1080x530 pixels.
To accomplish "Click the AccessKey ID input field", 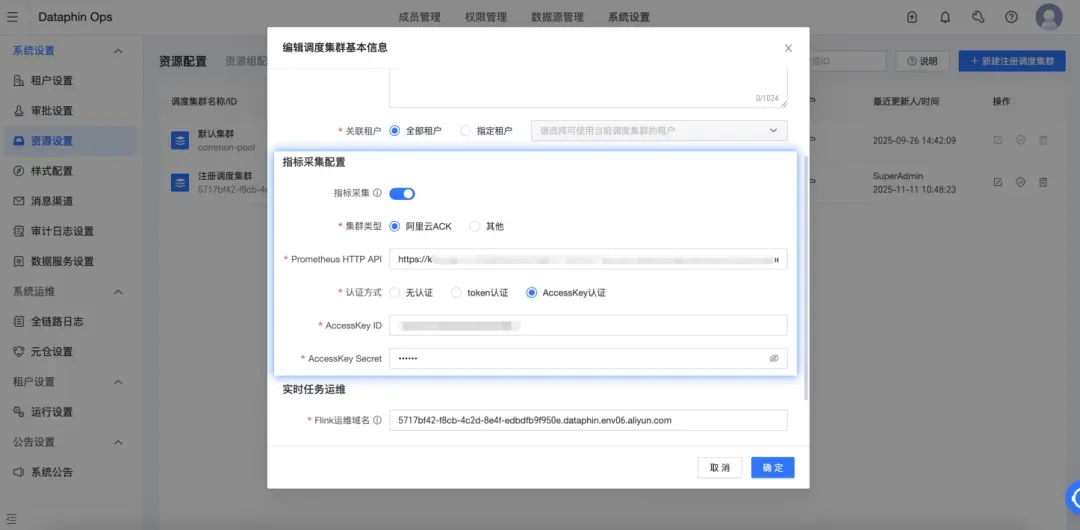I will tap(588, 325).
